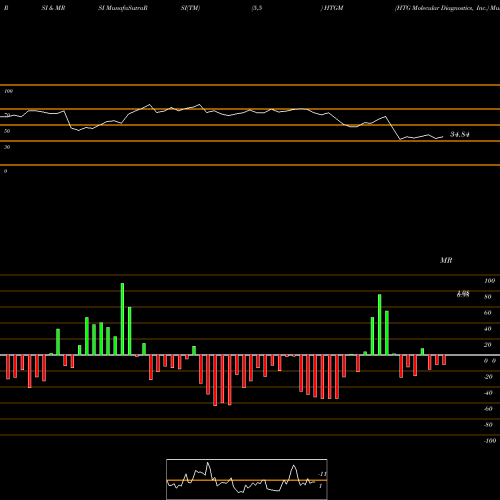
Task: Click the 'MR' panel label
Action: [446, 260]
